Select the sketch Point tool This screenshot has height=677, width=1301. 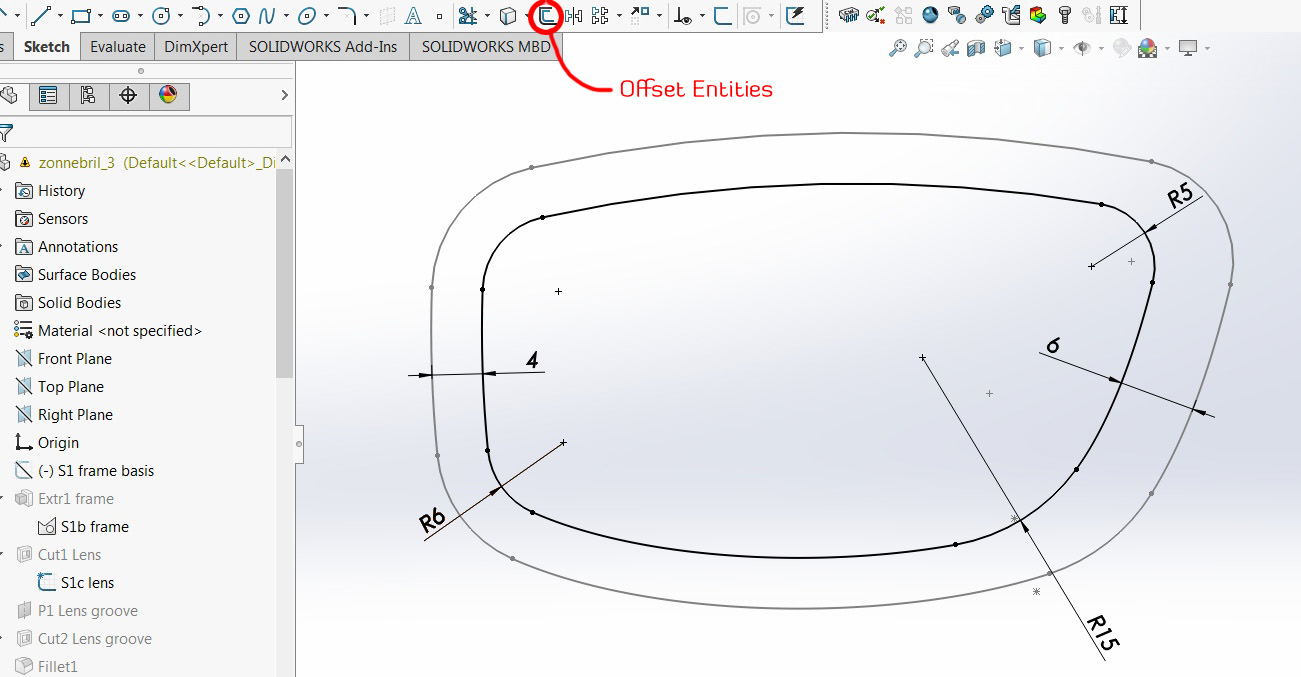tap(438, 16)
